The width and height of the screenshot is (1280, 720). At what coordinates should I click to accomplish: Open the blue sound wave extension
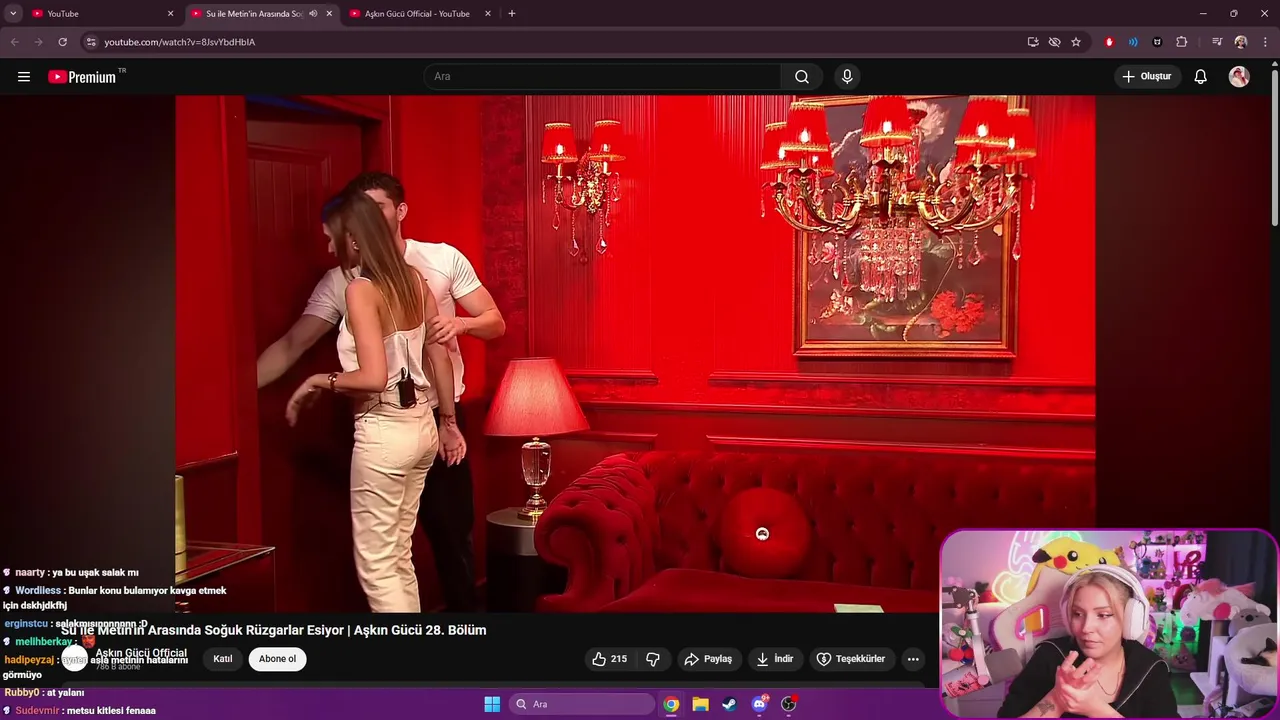pos(1133,42)
